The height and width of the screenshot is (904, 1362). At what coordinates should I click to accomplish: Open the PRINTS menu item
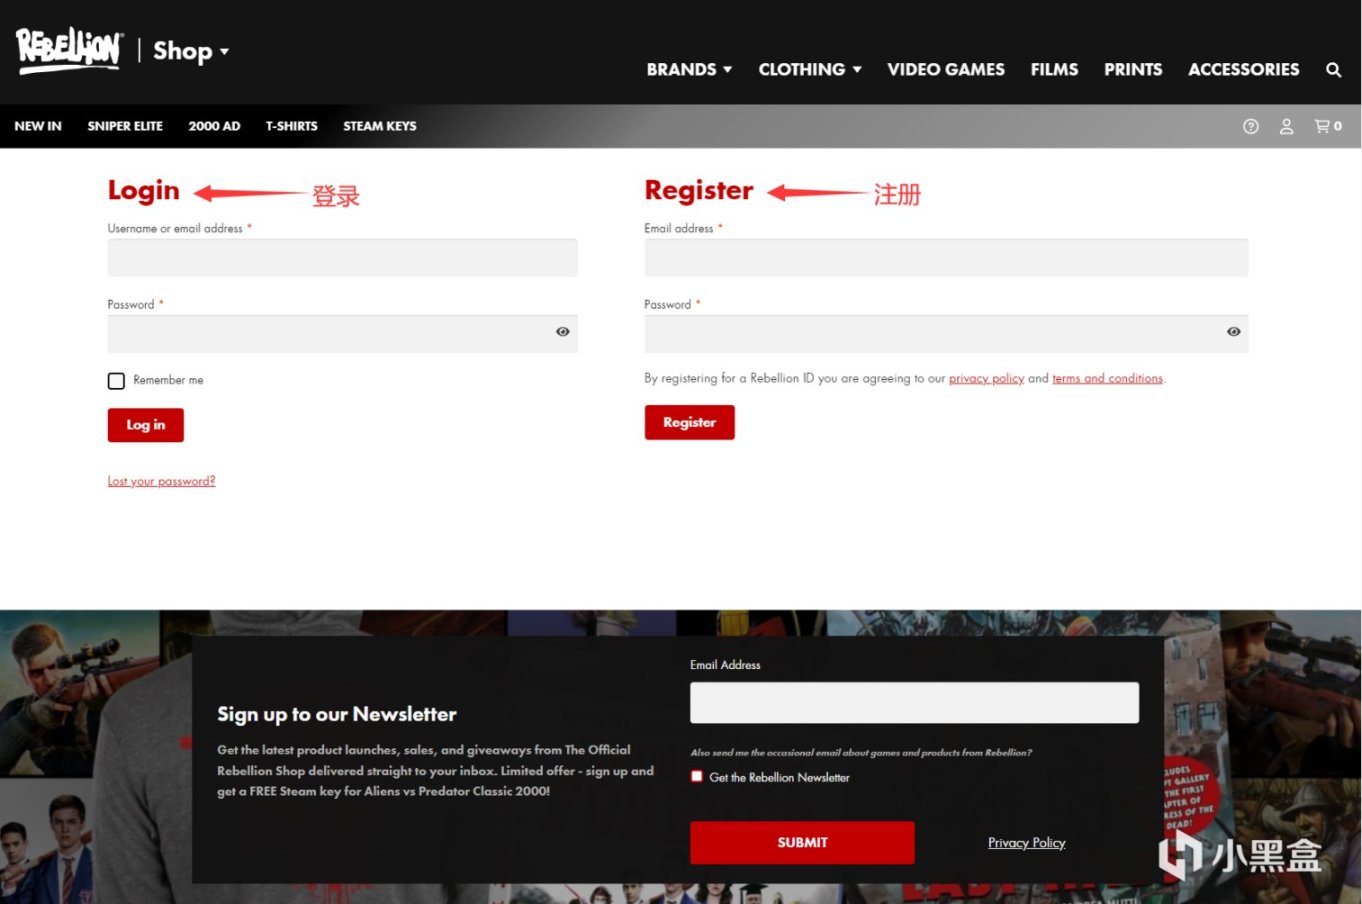click(1133, 70)
